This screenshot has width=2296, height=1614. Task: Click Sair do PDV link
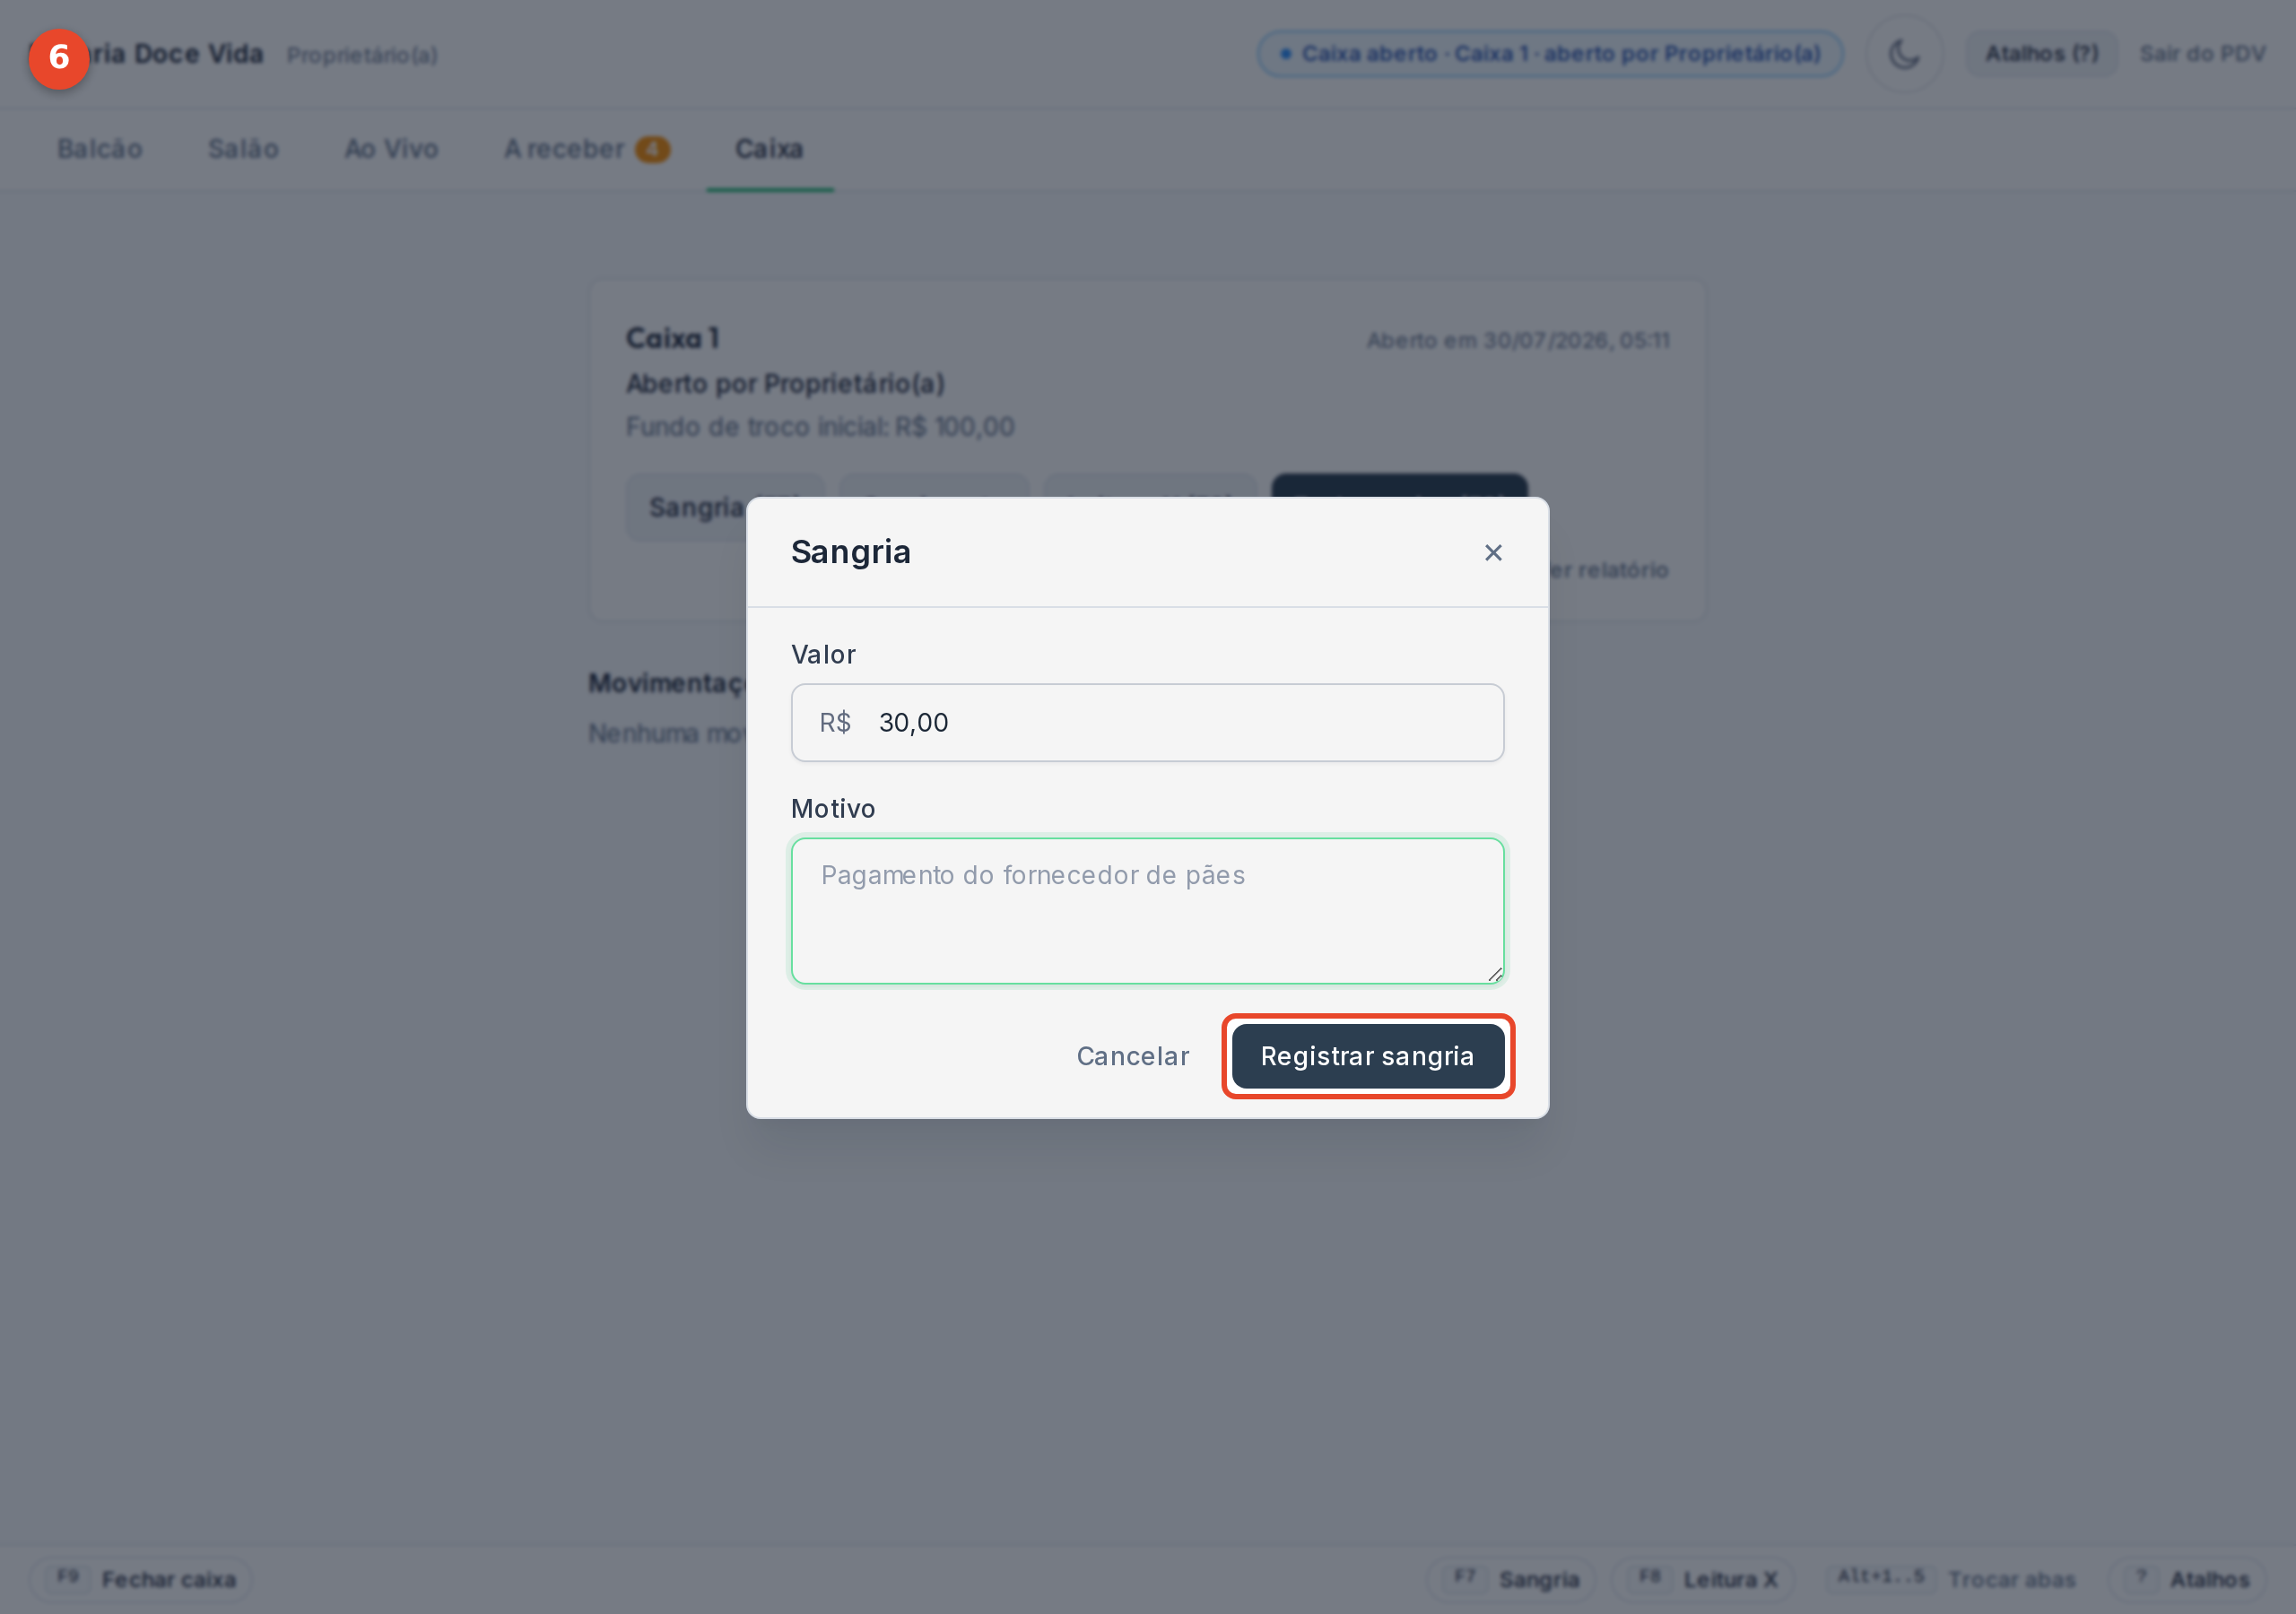[2202, 54]
